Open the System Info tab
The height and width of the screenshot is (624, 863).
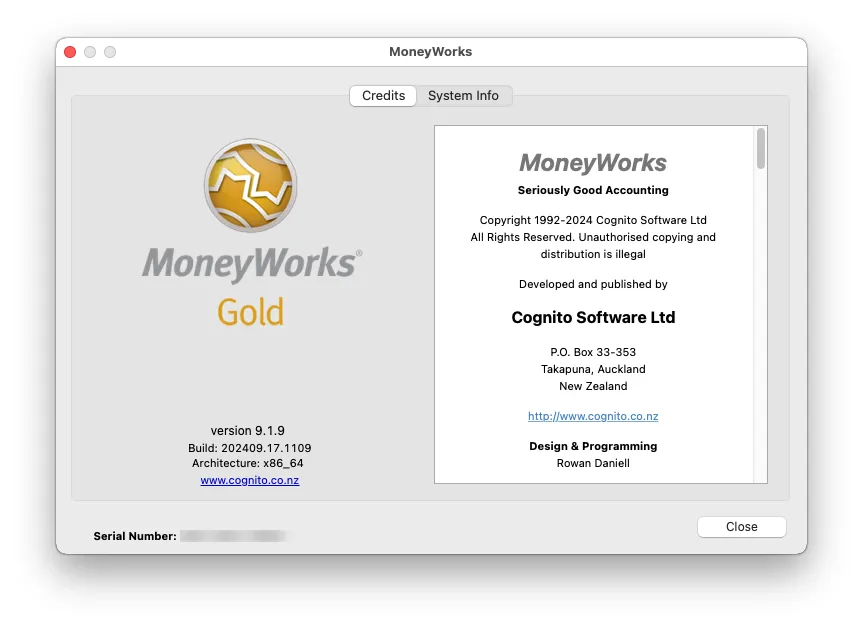463,96
